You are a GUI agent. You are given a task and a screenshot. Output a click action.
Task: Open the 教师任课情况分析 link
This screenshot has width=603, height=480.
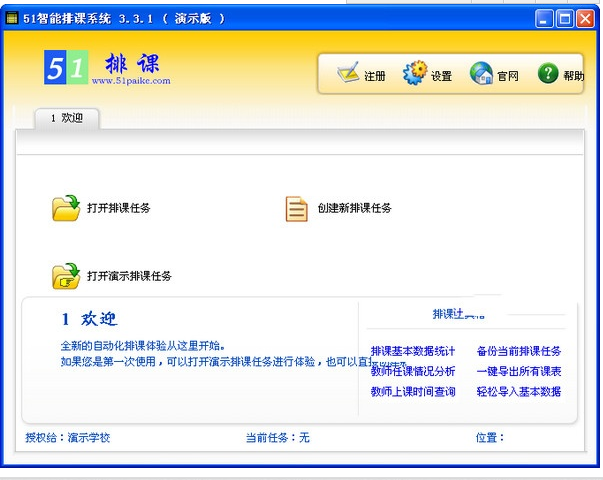pos(412,371)
